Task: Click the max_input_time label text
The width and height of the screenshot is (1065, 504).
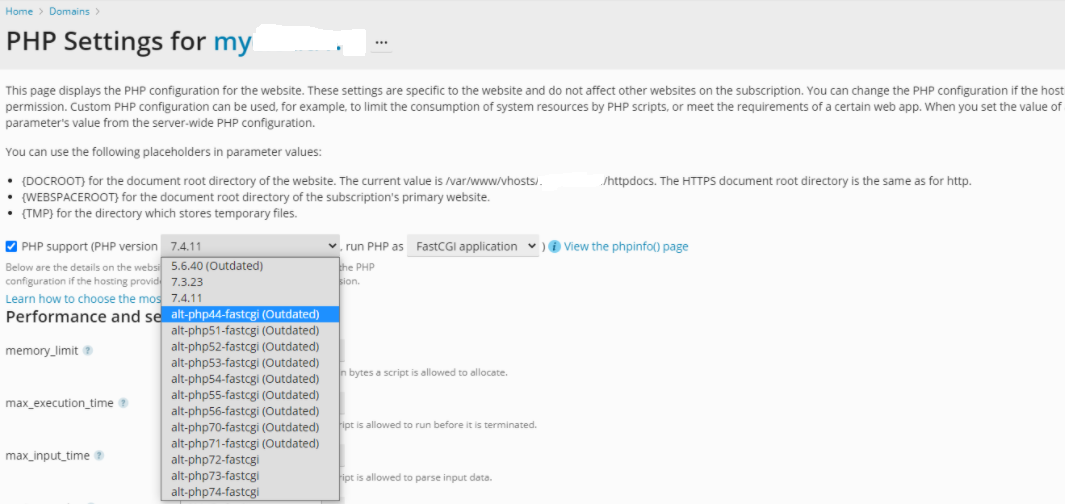Action: 48,456
